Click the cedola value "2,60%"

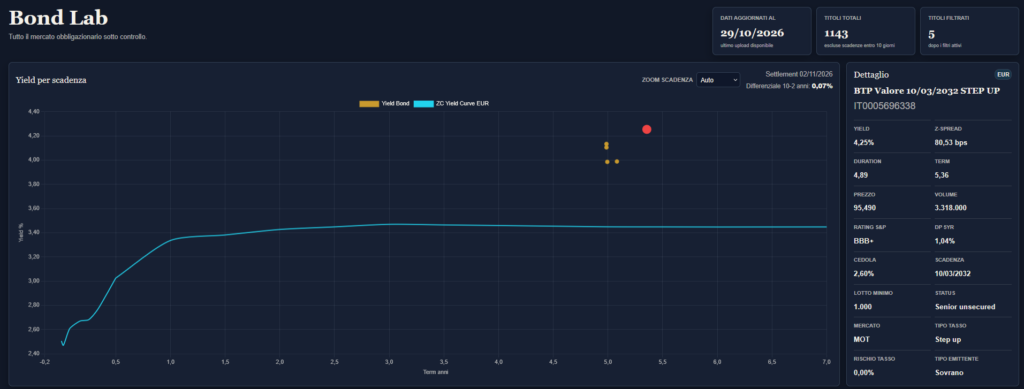coord(864,273)
